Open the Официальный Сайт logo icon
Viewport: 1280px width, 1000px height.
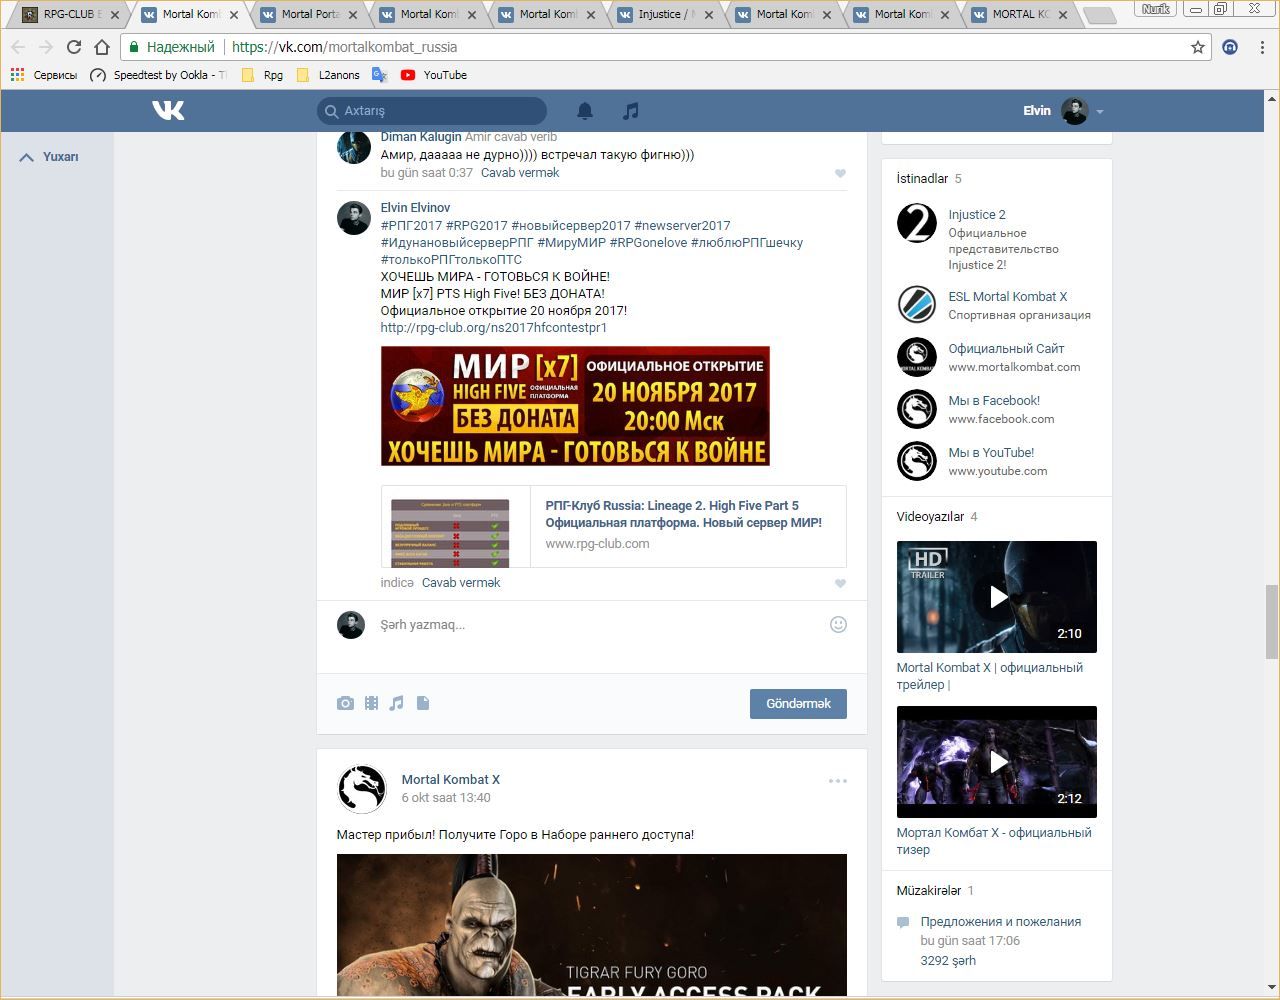coord(916,357)
